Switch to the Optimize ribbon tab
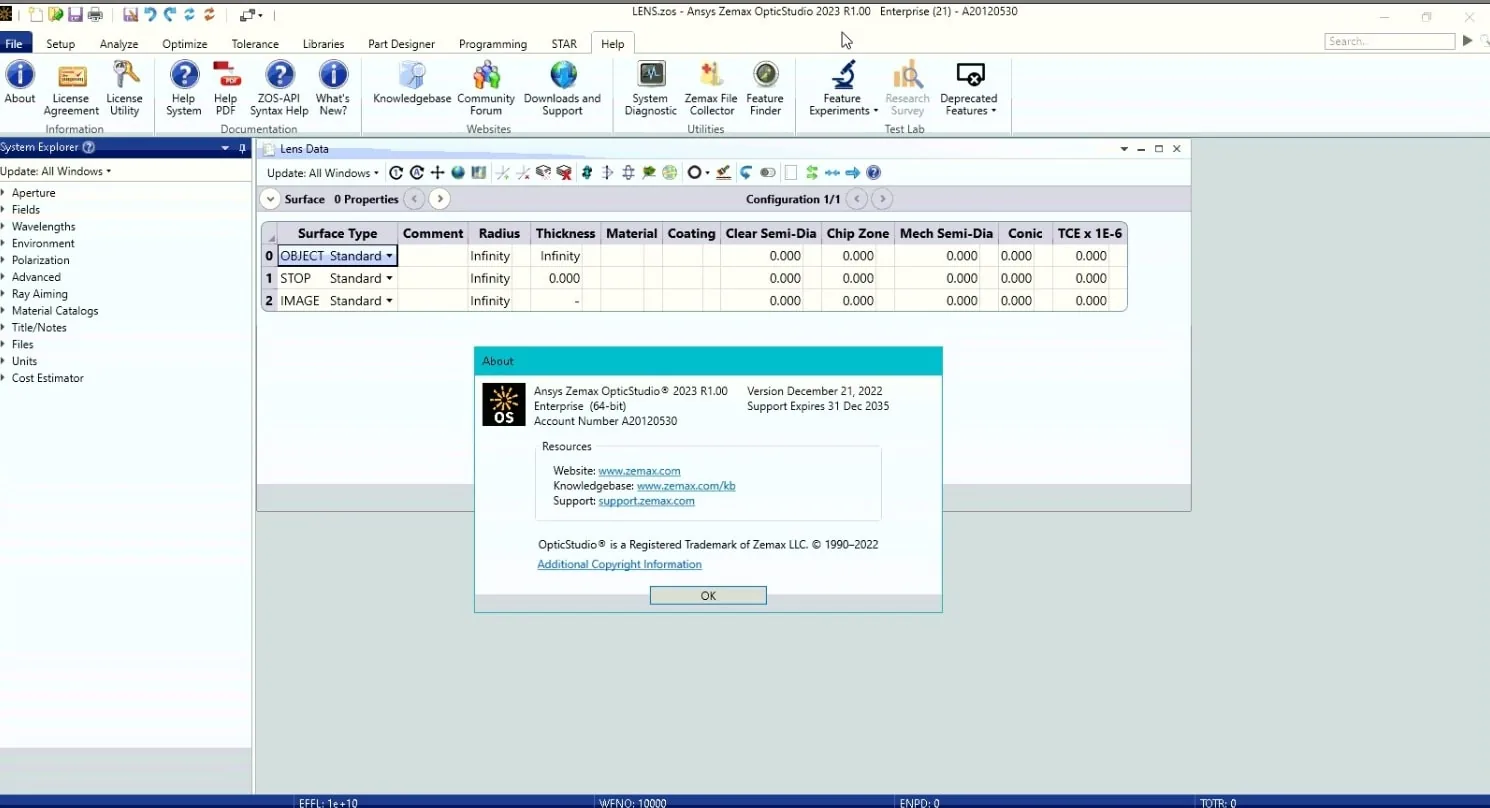This screenshot has height=808, width=1490. pos(185,44)
